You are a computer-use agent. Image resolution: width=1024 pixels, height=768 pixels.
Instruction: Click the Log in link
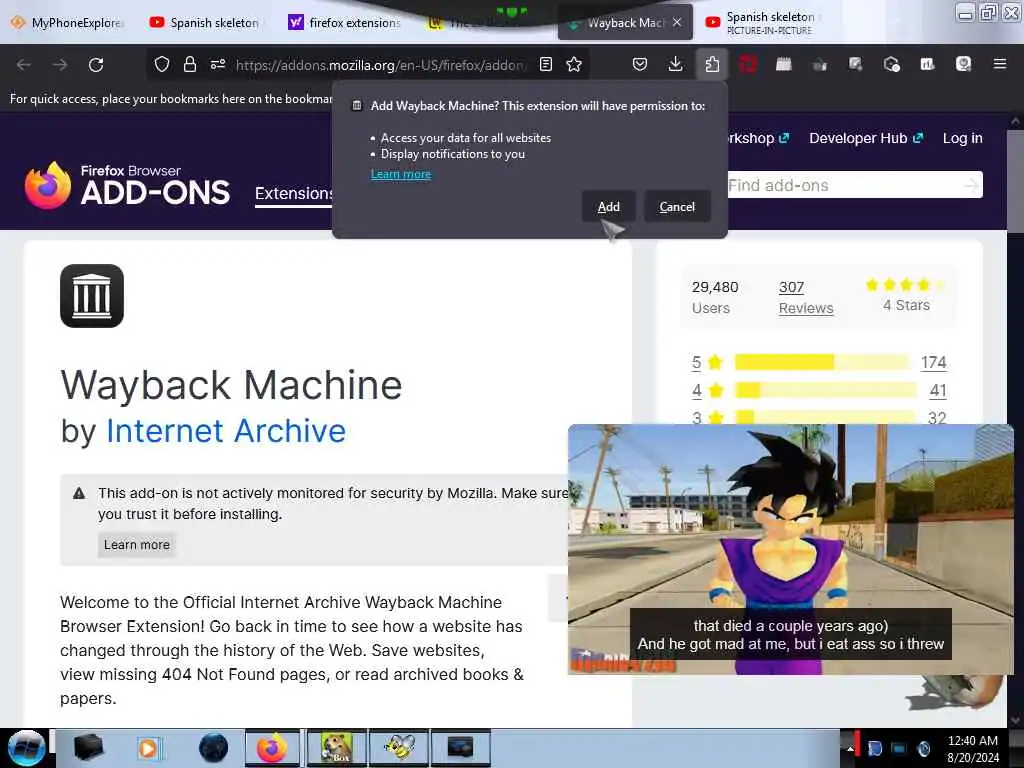(x=962, y=138)
